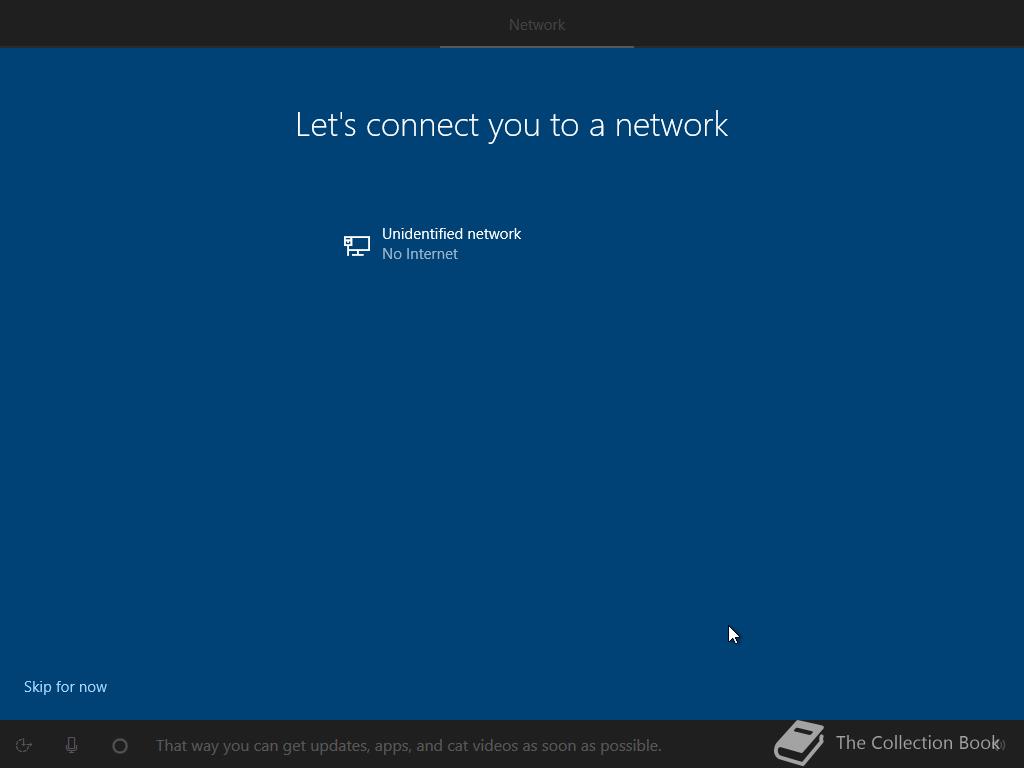The image size is (1024, 768).
Task: Click the Skip for now link
Action: click(x=65, y=686)
